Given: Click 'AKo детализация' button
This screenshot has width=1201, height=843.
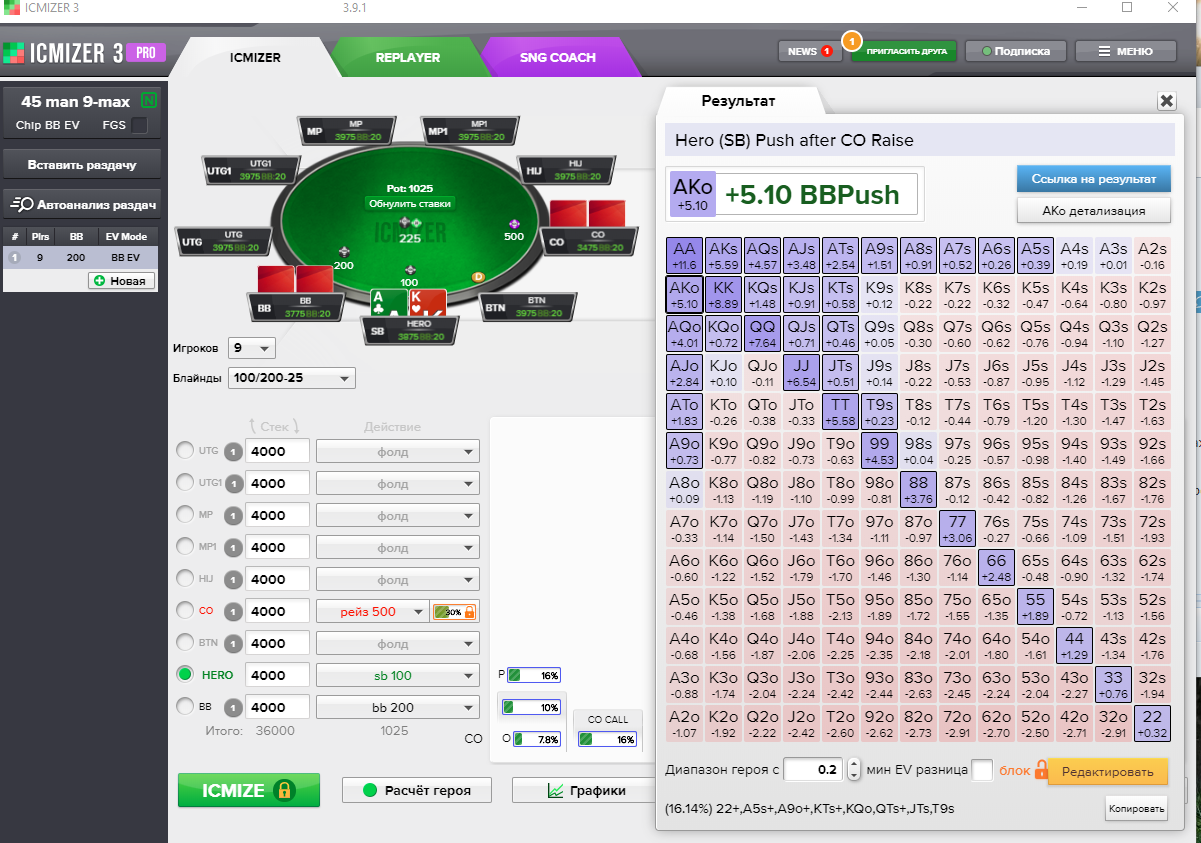Looking at the screenshot, I should click(x=1093, y=210).
